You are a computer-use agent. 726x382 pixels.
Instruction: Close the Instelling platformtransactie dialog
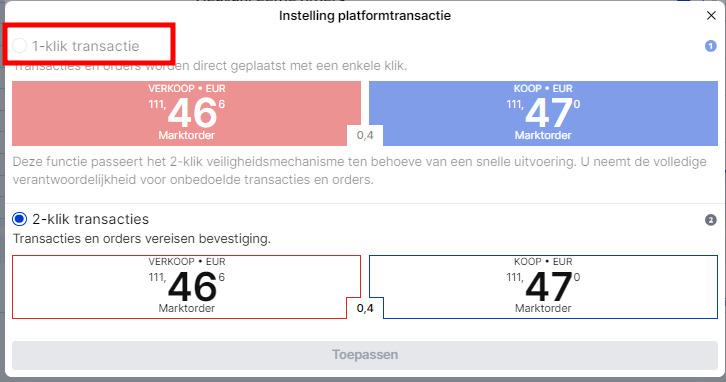pyautogui.click(x=711, y=16)
